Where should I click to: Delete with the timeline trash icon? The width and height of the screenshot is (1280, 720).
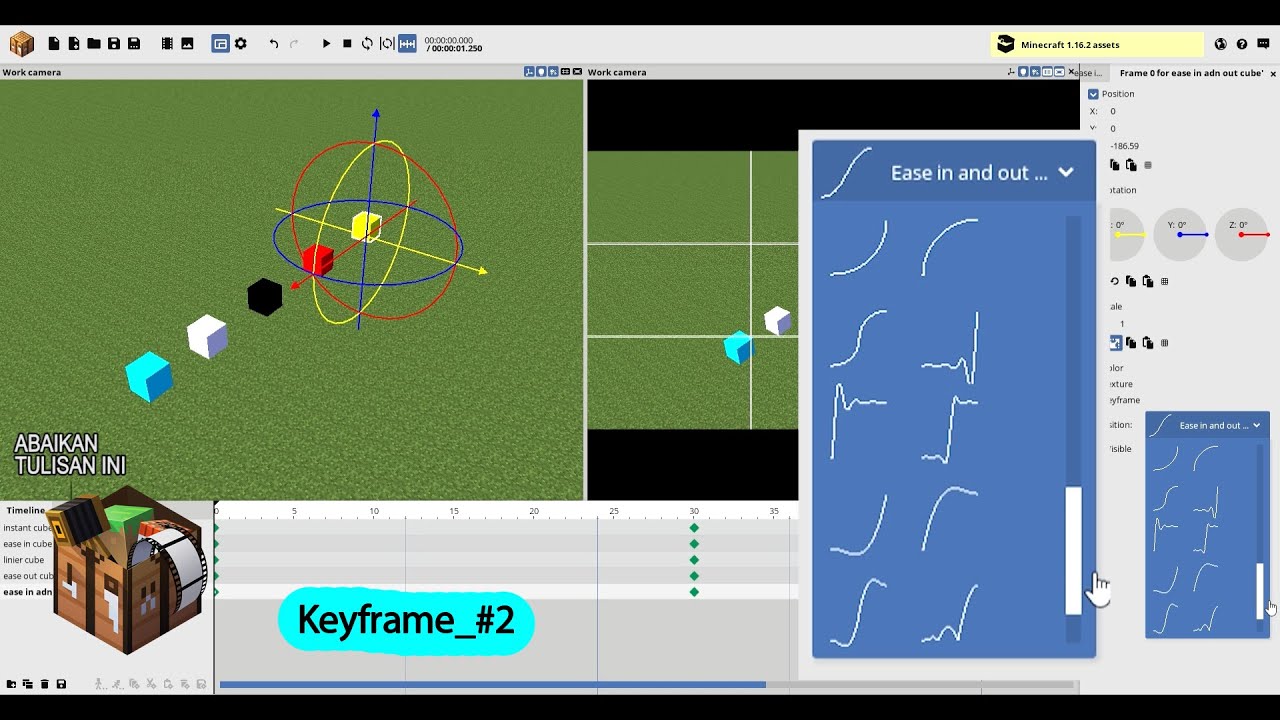coord(45,684)
